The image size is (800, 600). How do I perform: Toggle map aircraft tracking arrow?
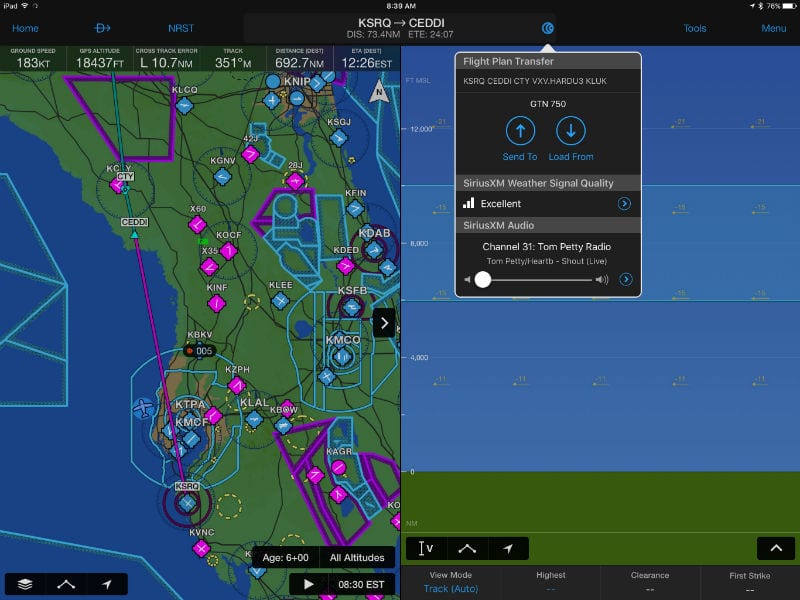[x=107, y=584]
